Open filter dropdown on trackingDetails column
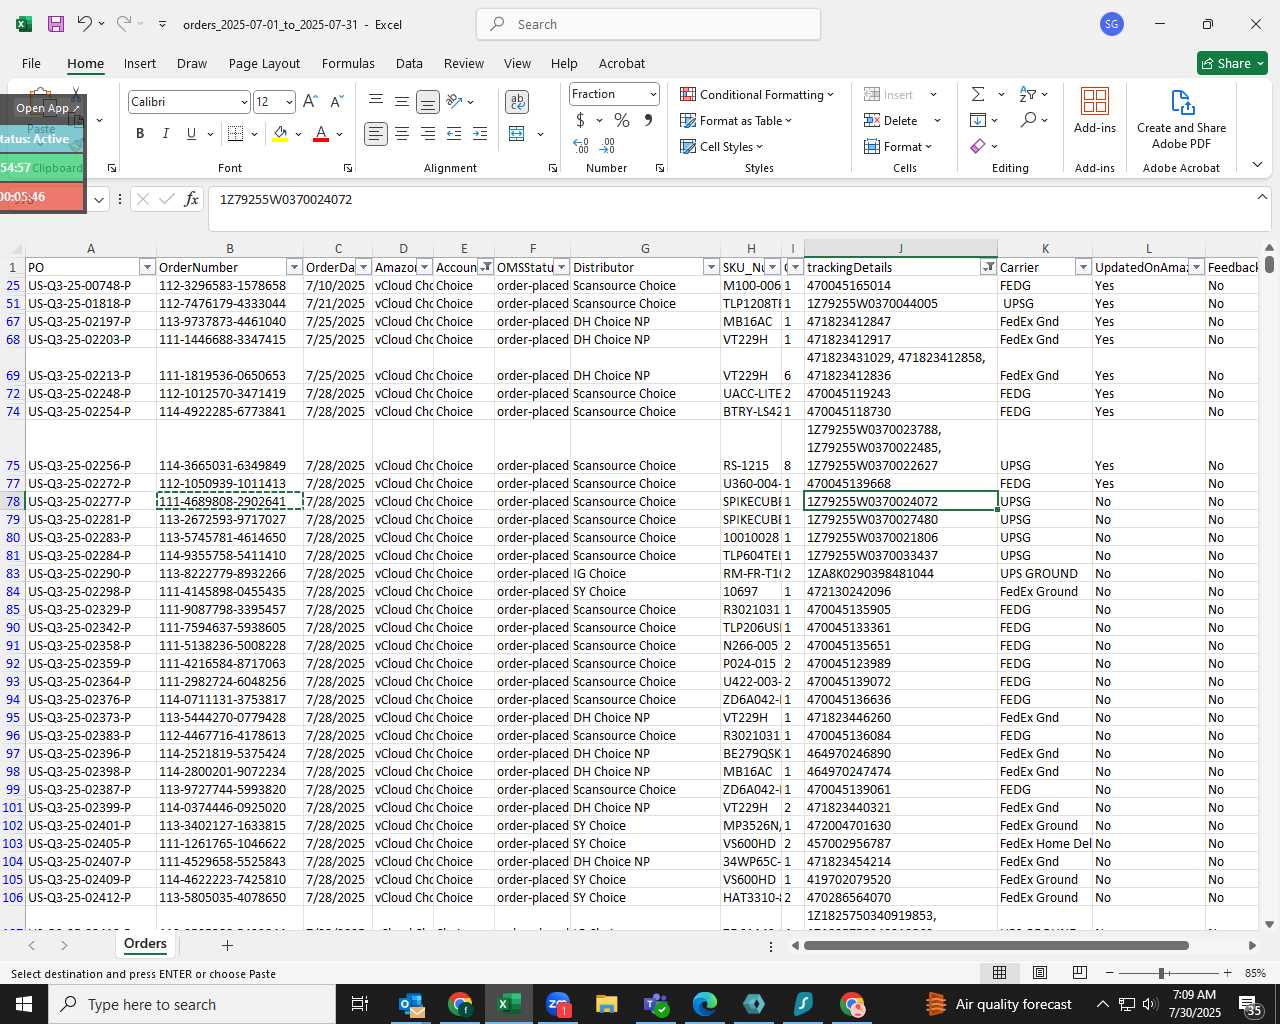The width and height of the screenshot is (1280, 1024). coord(988,267)
